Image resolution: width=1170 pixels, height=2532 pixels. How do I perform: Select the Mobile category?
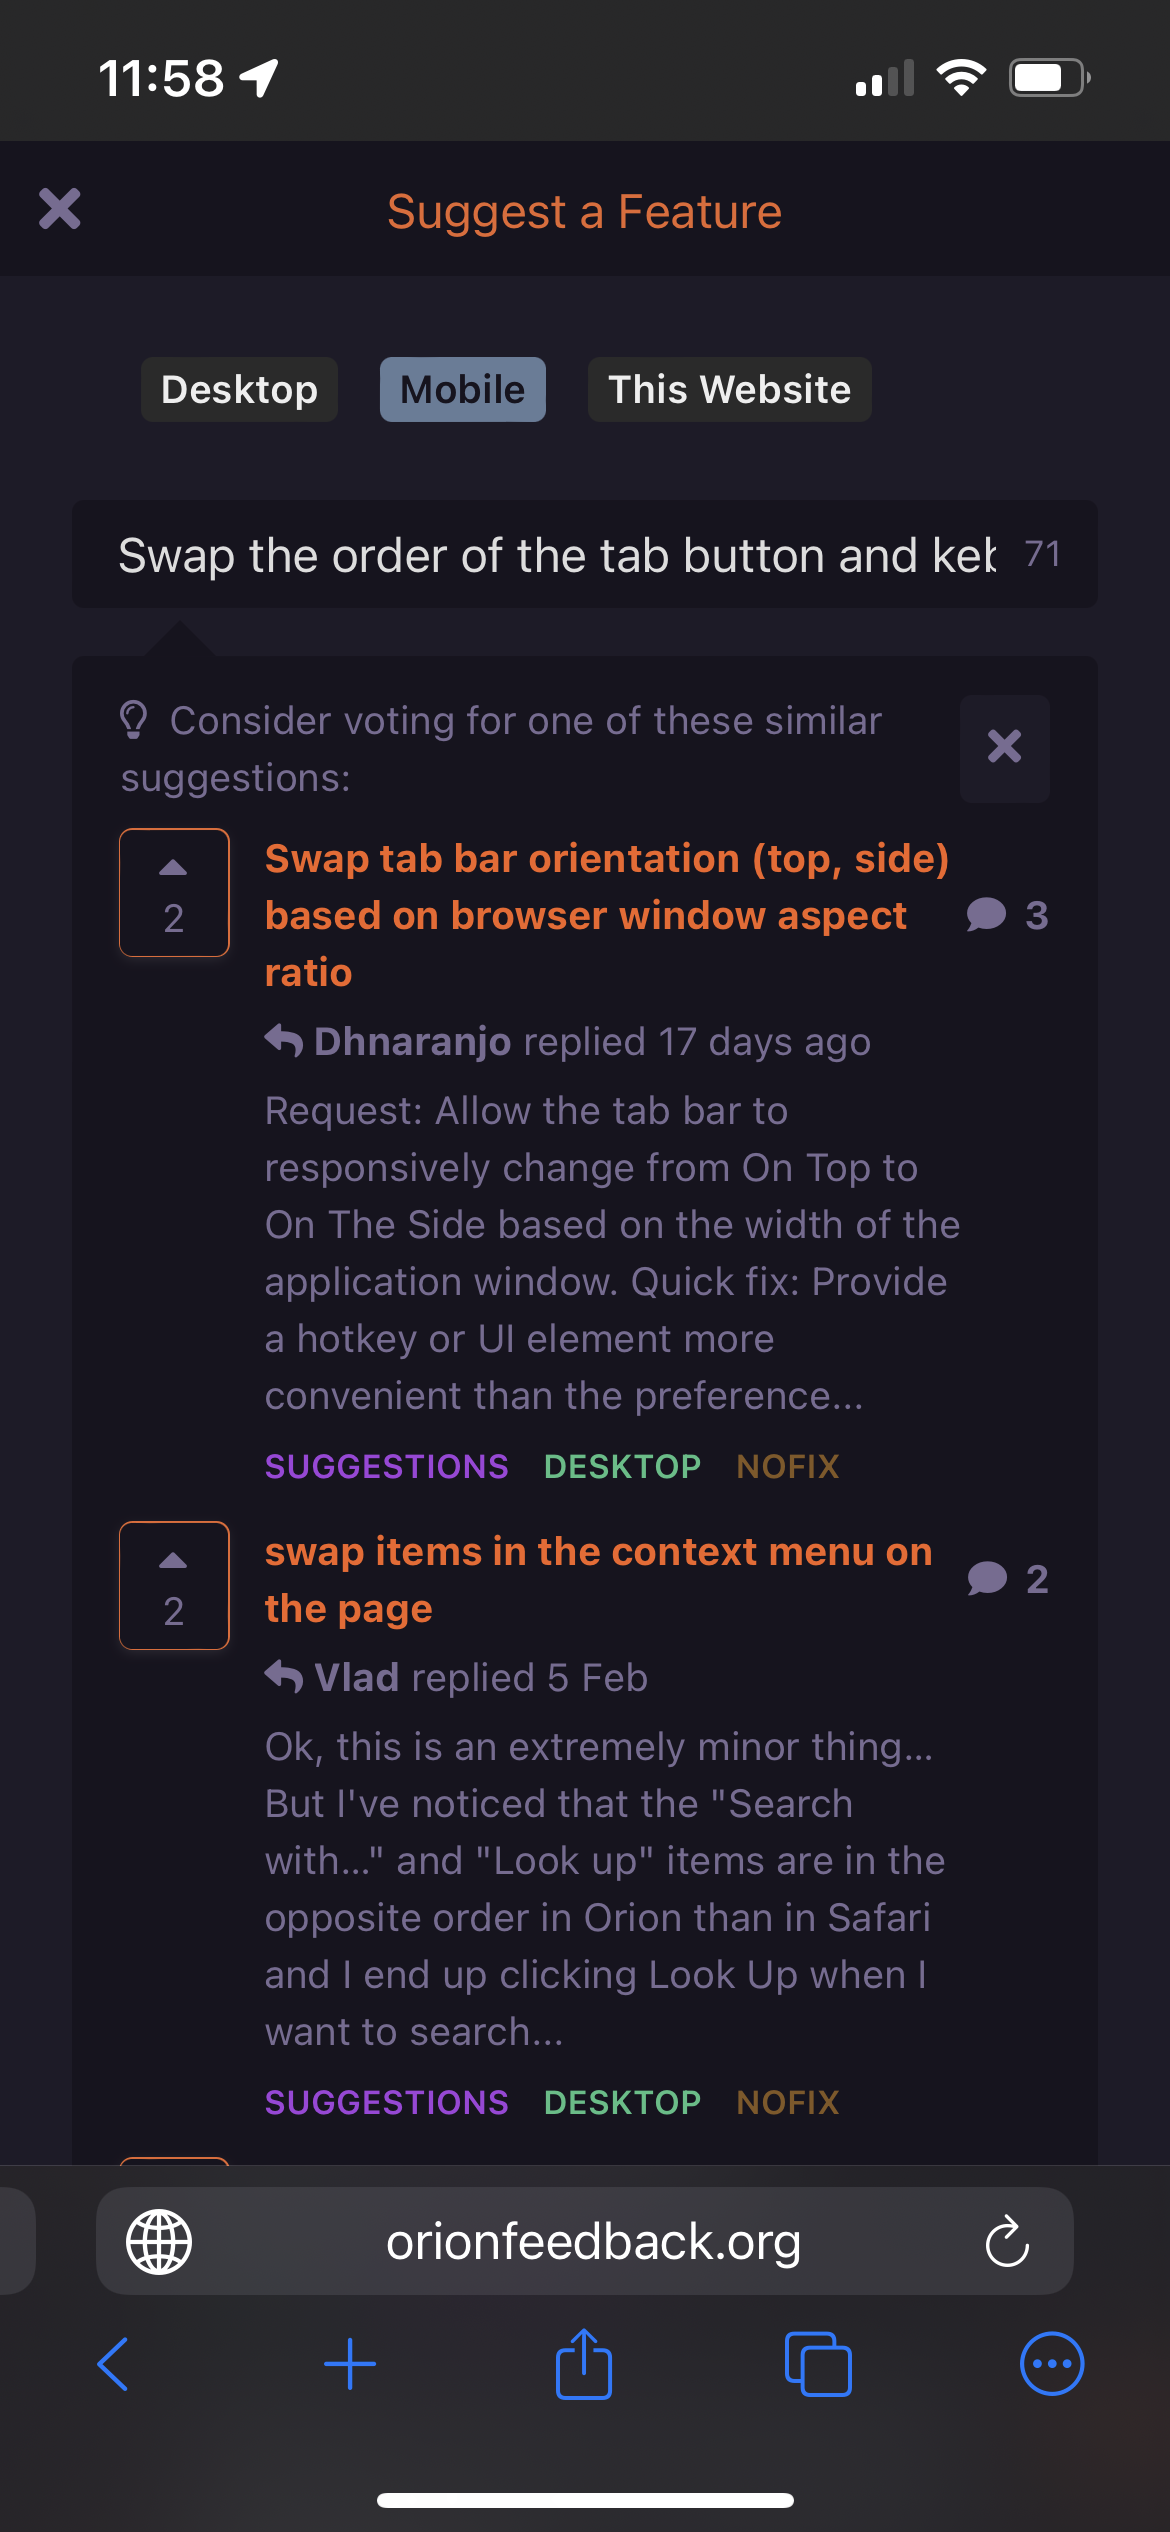(462, 390)
